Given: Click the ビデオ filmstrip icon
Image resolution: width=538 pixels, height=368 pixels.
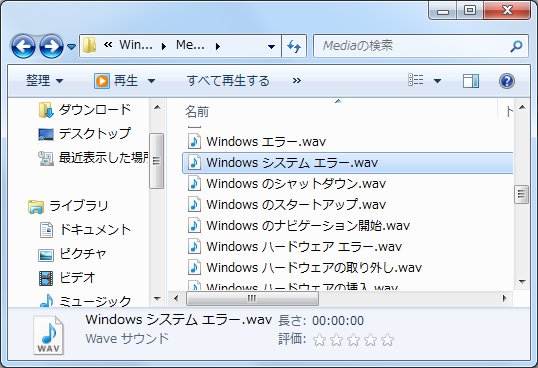Looking at the screenshot, I should click(x=46, y=278).
